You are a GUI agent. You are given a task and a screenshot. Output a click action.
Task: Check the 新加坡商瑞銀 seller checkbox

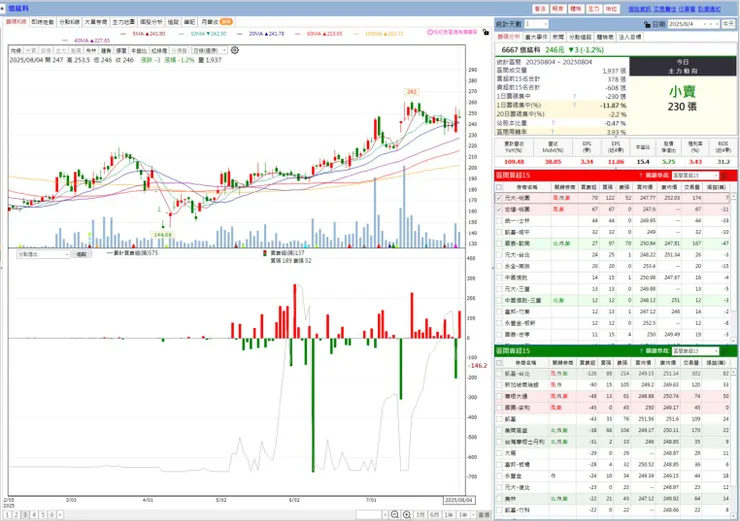(x=499, y=385)
